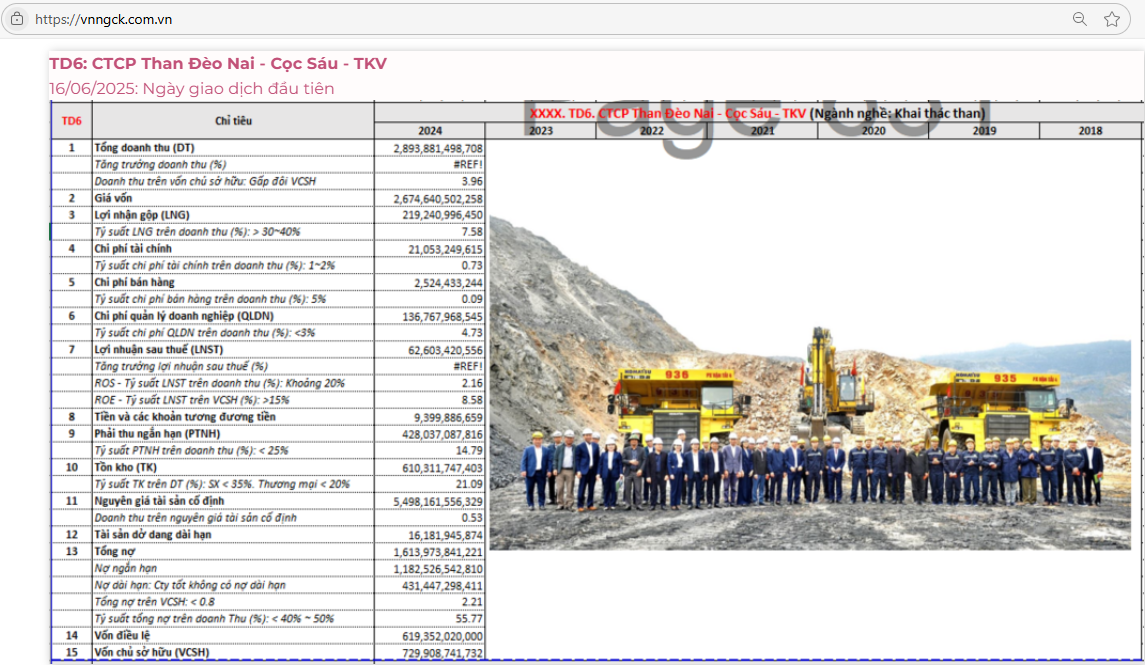Click the address bar URL vnngck.com.vn
Viewport: 1145px width, 665px height.
104,20
